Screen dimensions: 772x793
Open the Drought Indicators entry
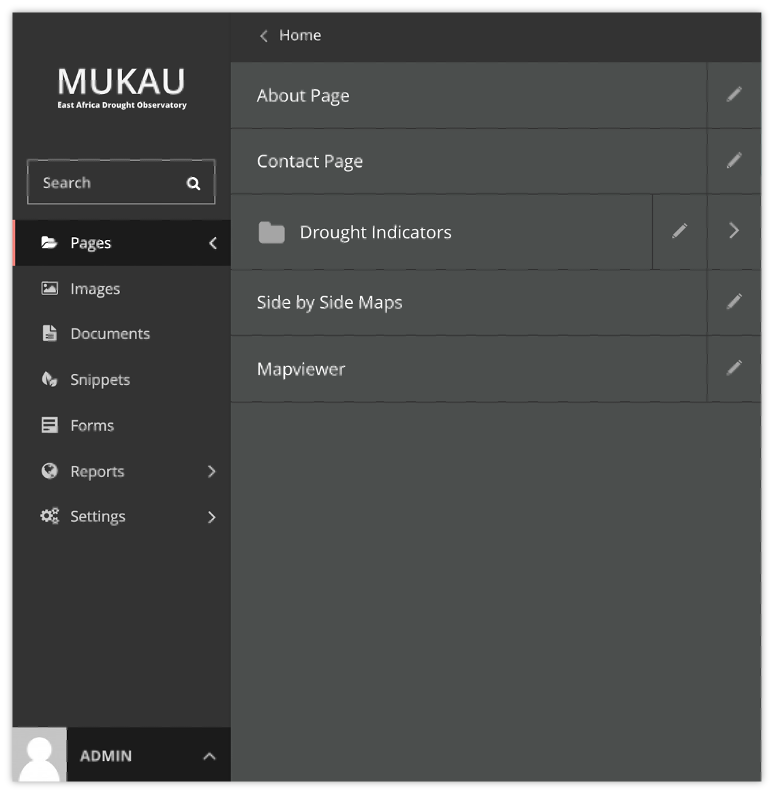[442, 232]
